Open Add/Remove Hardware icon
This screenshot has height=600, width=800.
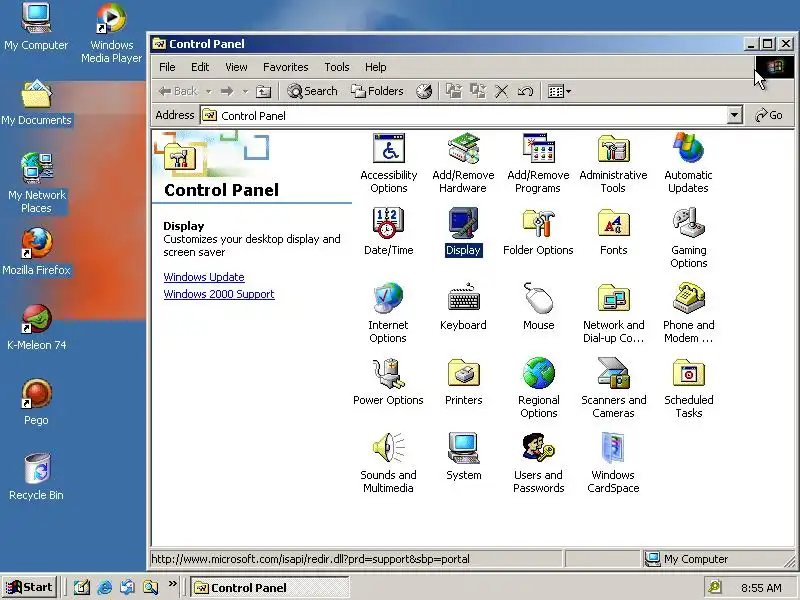click(x=463, y=163)
